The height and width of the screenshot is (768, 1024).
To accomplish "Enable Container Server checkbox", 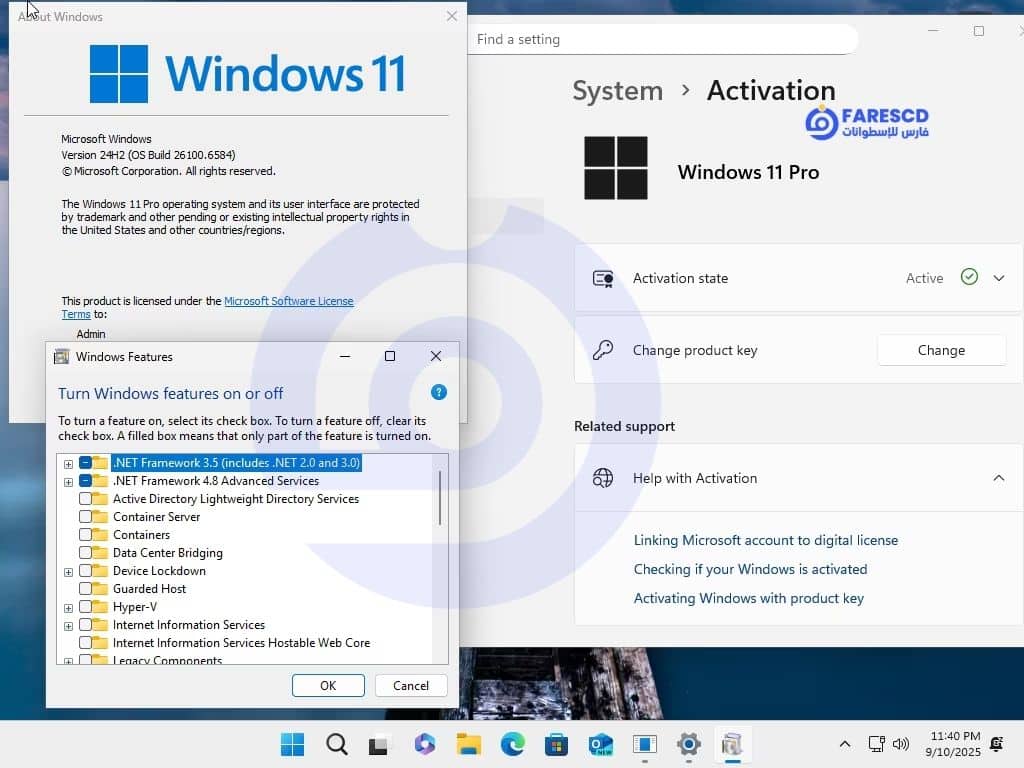I will [86, 517].
